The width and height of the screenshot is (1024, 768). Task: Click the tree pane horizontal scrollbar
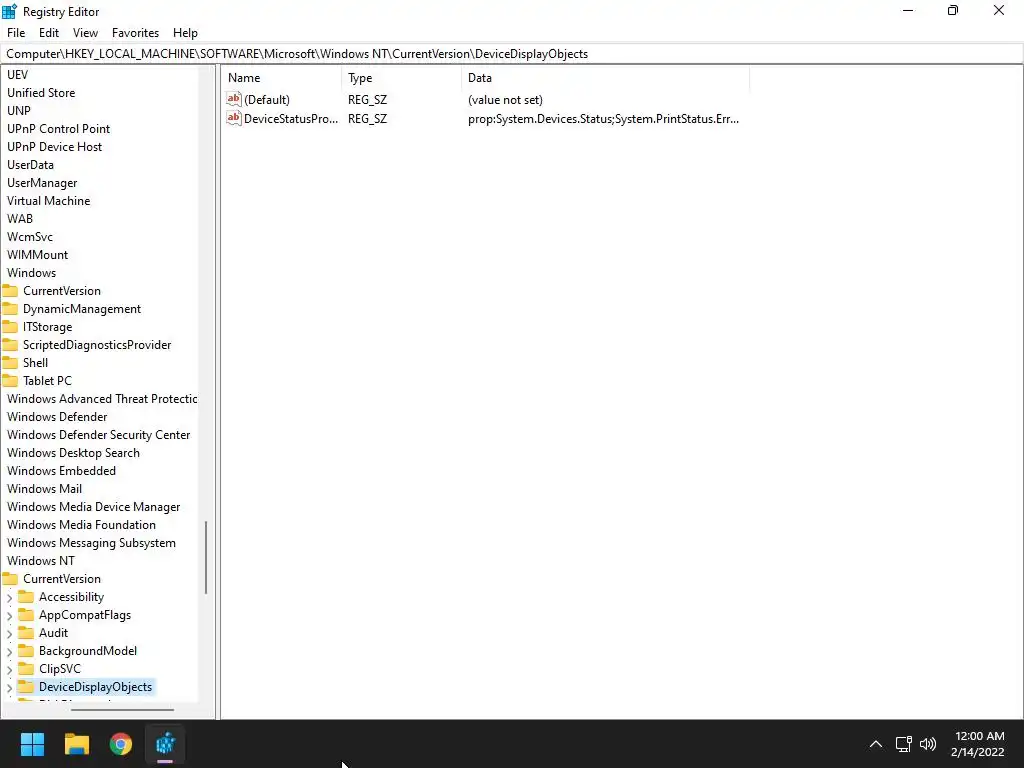pyautogui.click(x=122, y=709)
